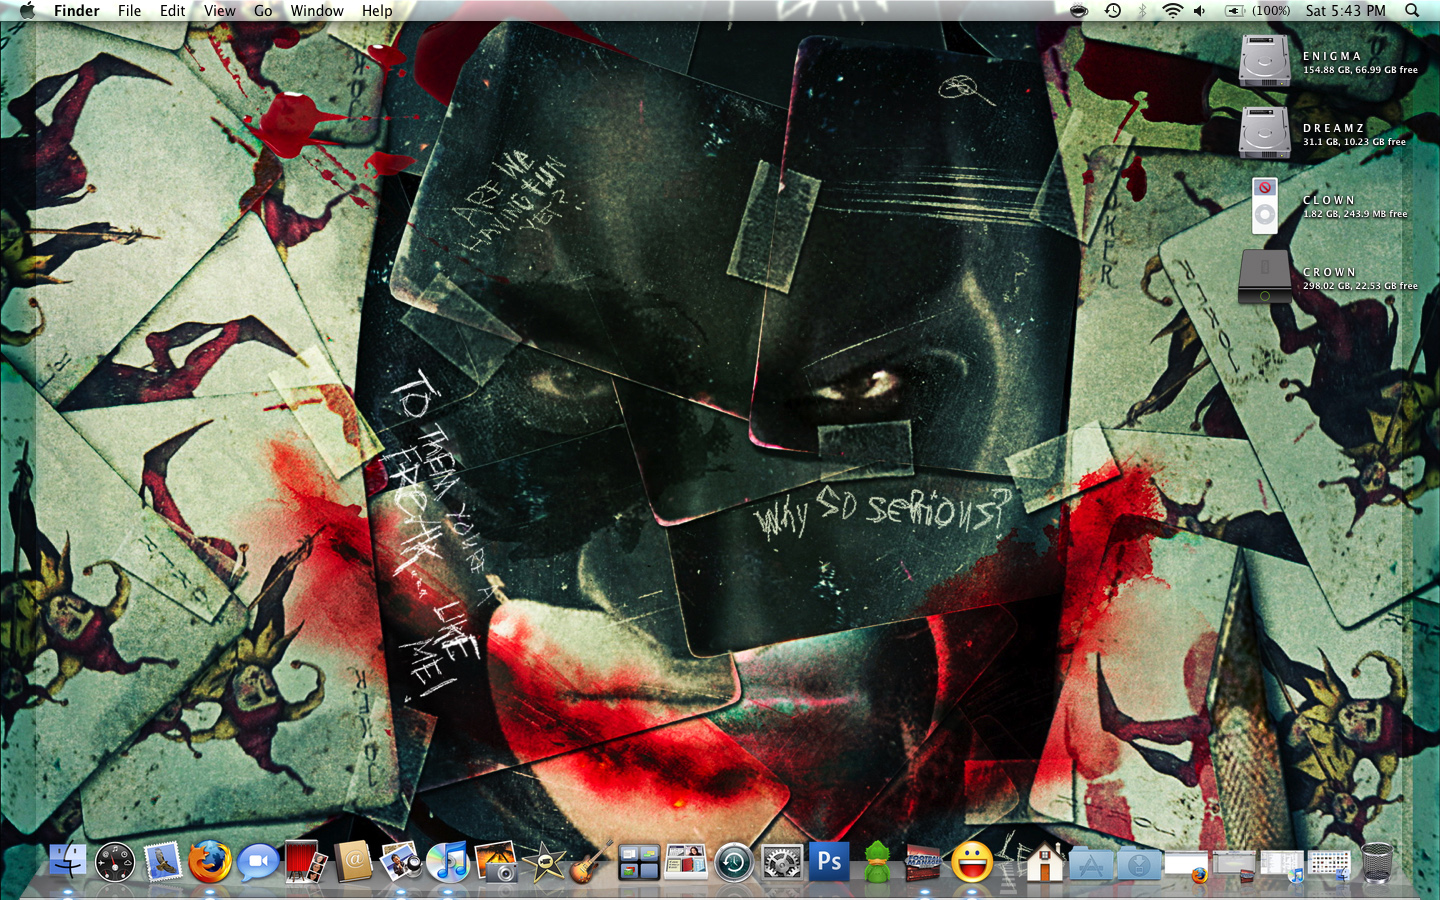Restore minimized iTunes window in Dock
The height and width of the screenshot is (900, 1440).
pyautogui.click(x=1282, y=866)
